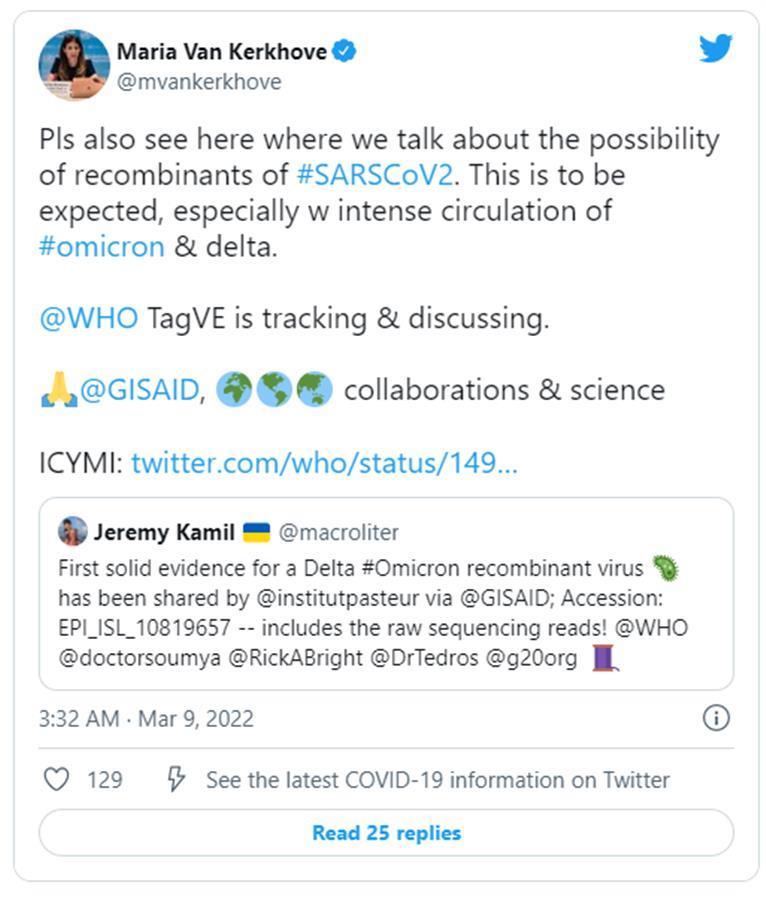
Task: Open the @mvankerkhove handle
Action: 199,82
